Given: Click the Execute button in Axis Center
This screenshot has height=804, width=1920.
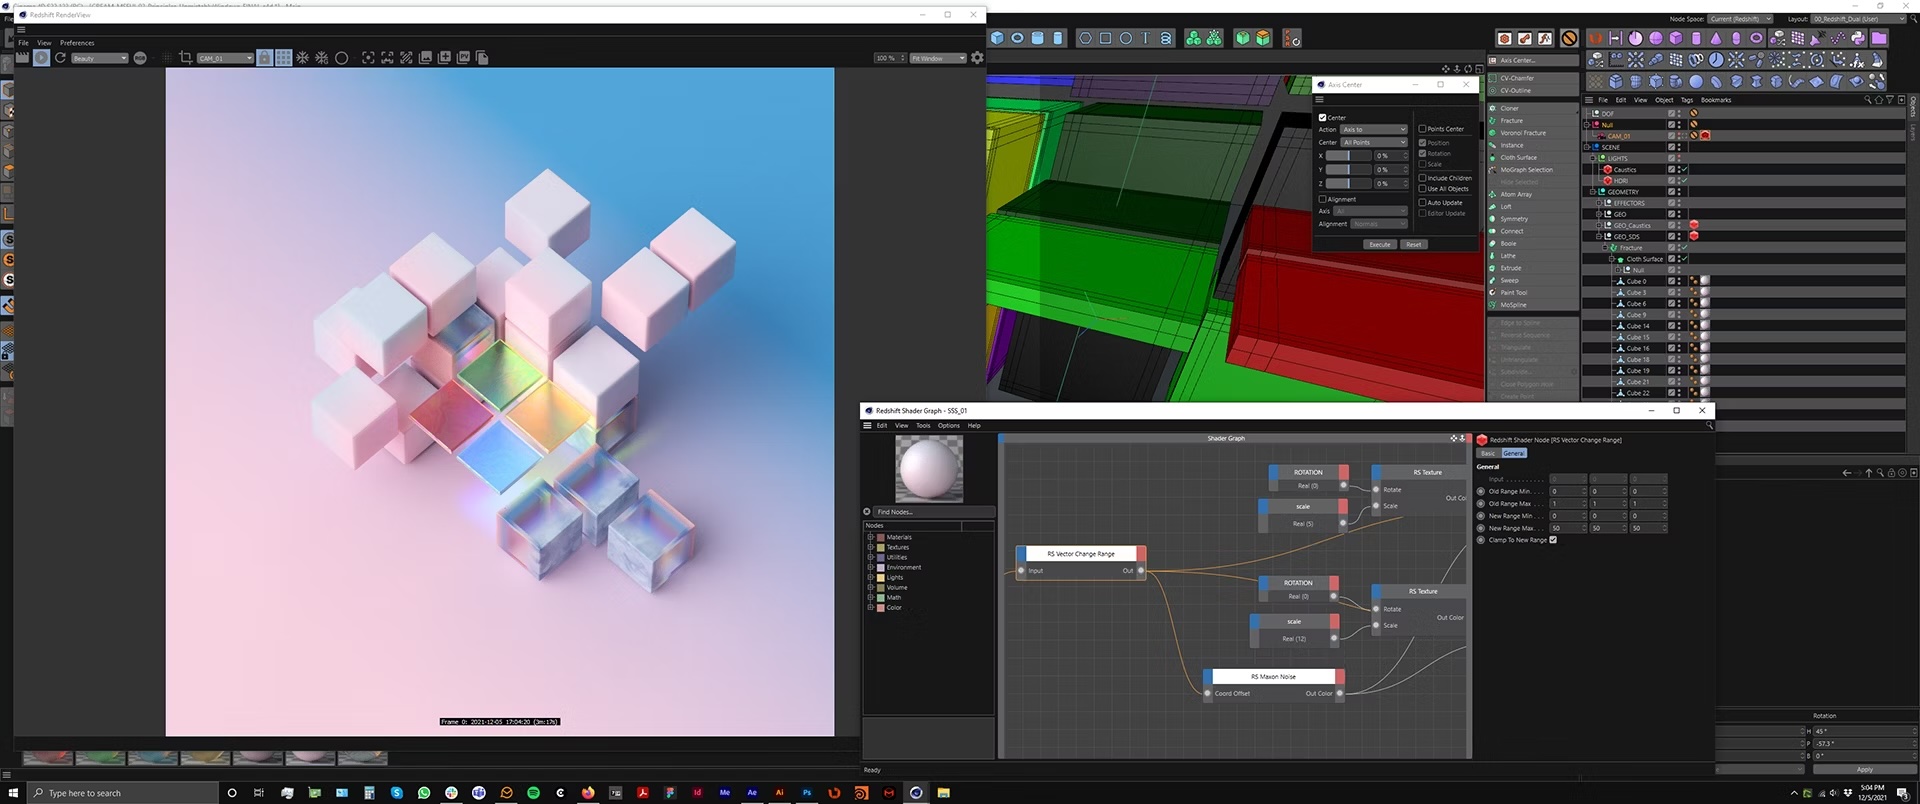Looking at the screenshot, I should pyautogui.click(x=1380, y=245).
